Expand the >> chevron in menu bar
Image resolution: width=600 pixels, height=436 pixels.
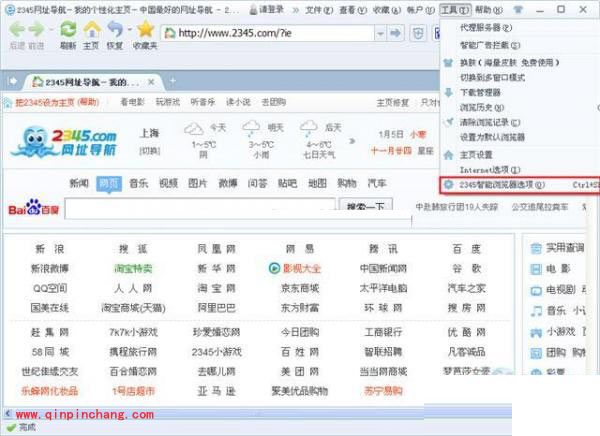coord(295,10)
